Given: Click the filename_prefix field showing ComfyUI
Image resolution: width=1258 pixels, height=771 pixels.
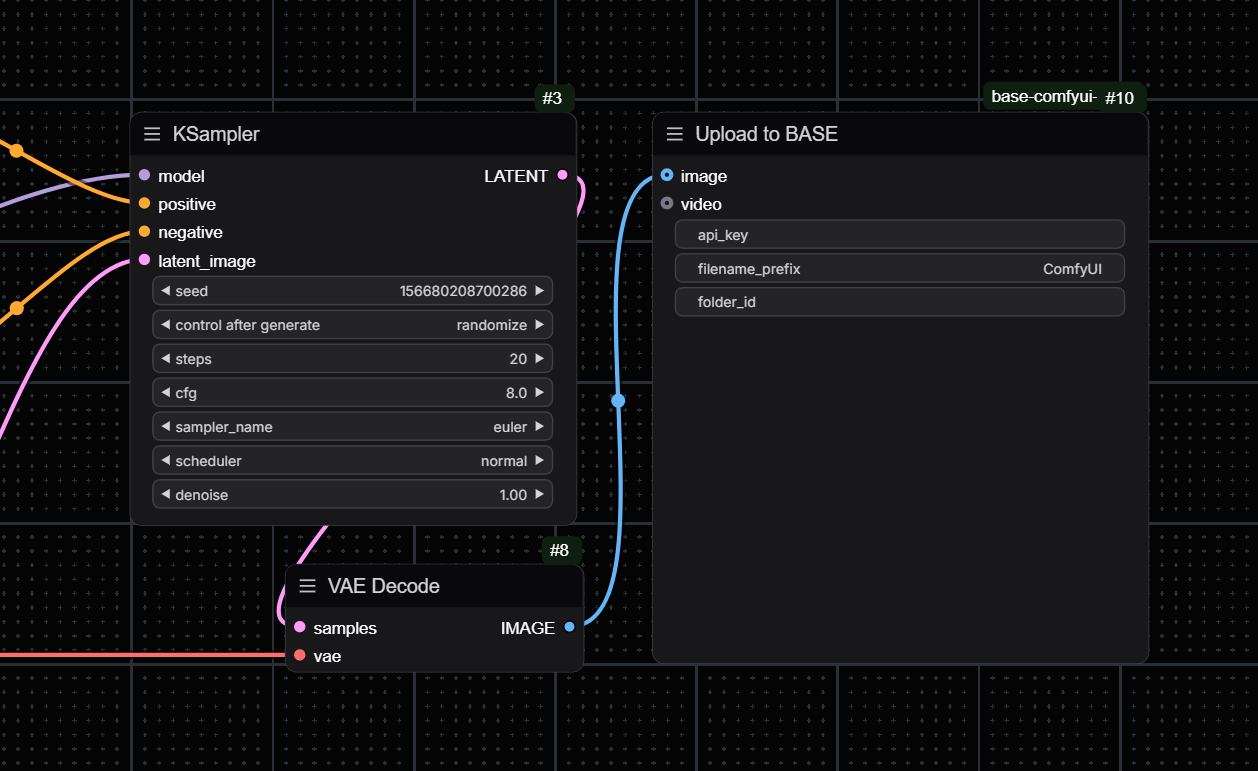Looking at the screenshot, I should [x=898, y=268].
